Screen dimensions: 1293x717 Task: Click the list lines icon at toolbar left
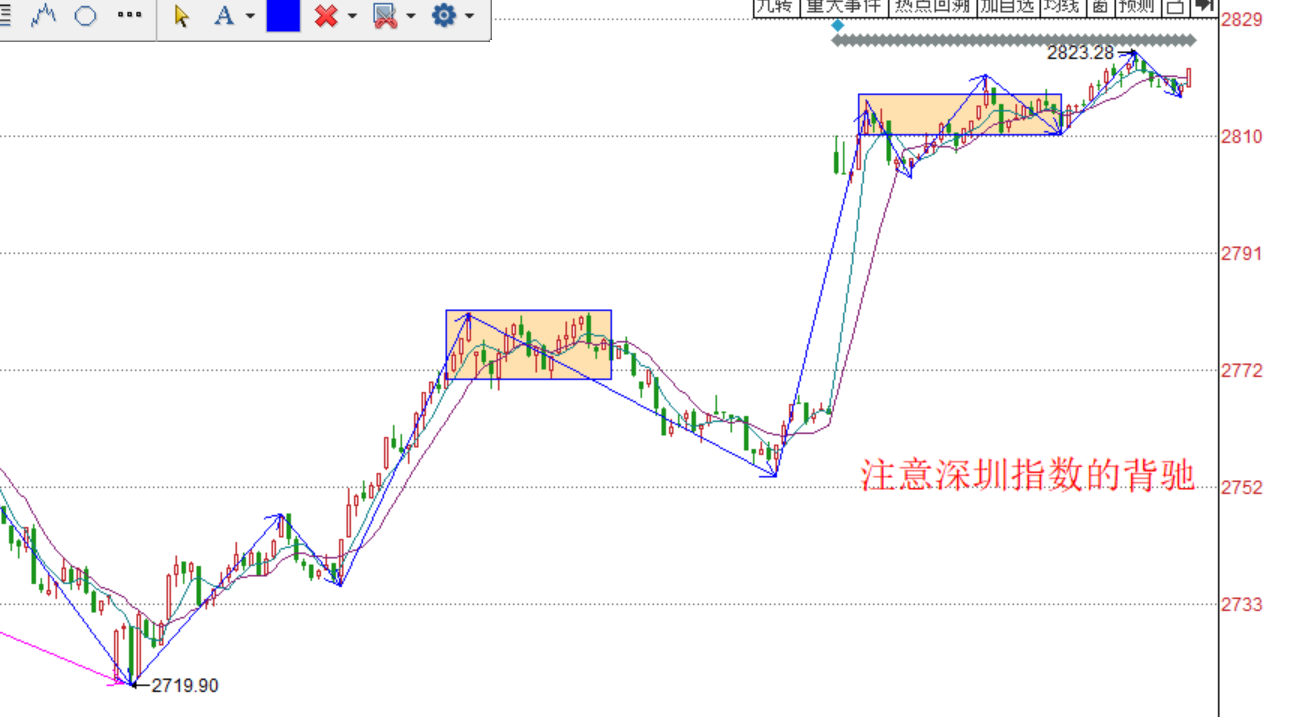(x=7, y=15)
